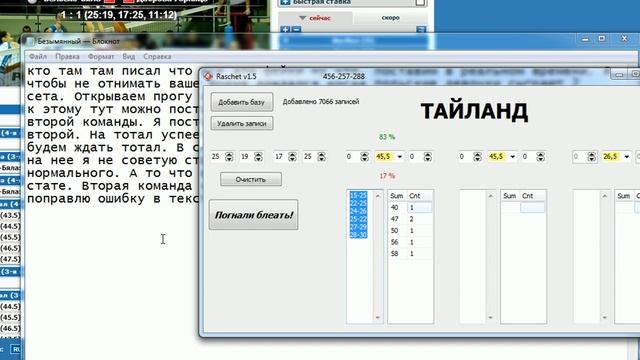
Task: Toggle the Быстрая ставка checkbox
Action: (420, 2)
